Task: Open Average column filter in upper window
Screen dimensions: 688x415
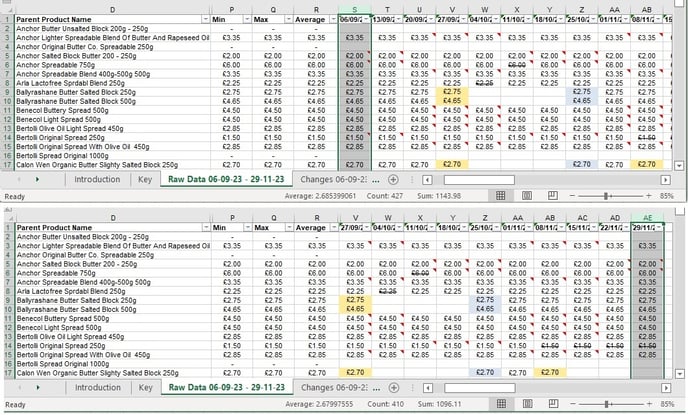Action: [333, 20]
